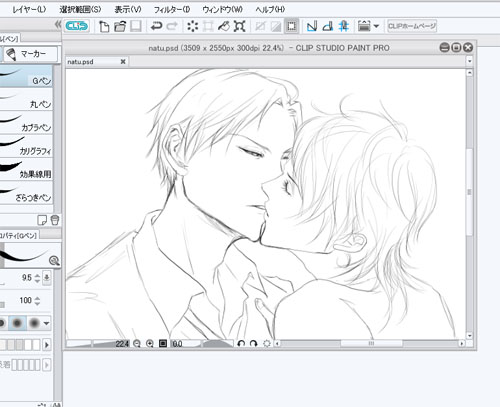Expand the clapperboard icon dropdown arrow
The width and height of the screenshot is (500, 407).
(376, 26)
